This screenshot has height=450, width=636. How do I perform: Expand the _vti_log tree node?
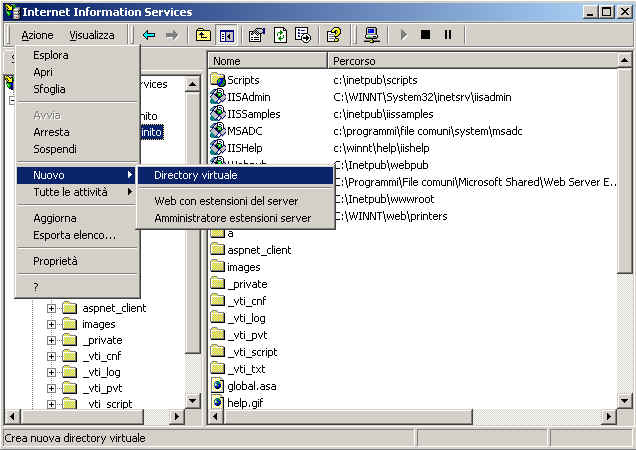coord(51,372)
